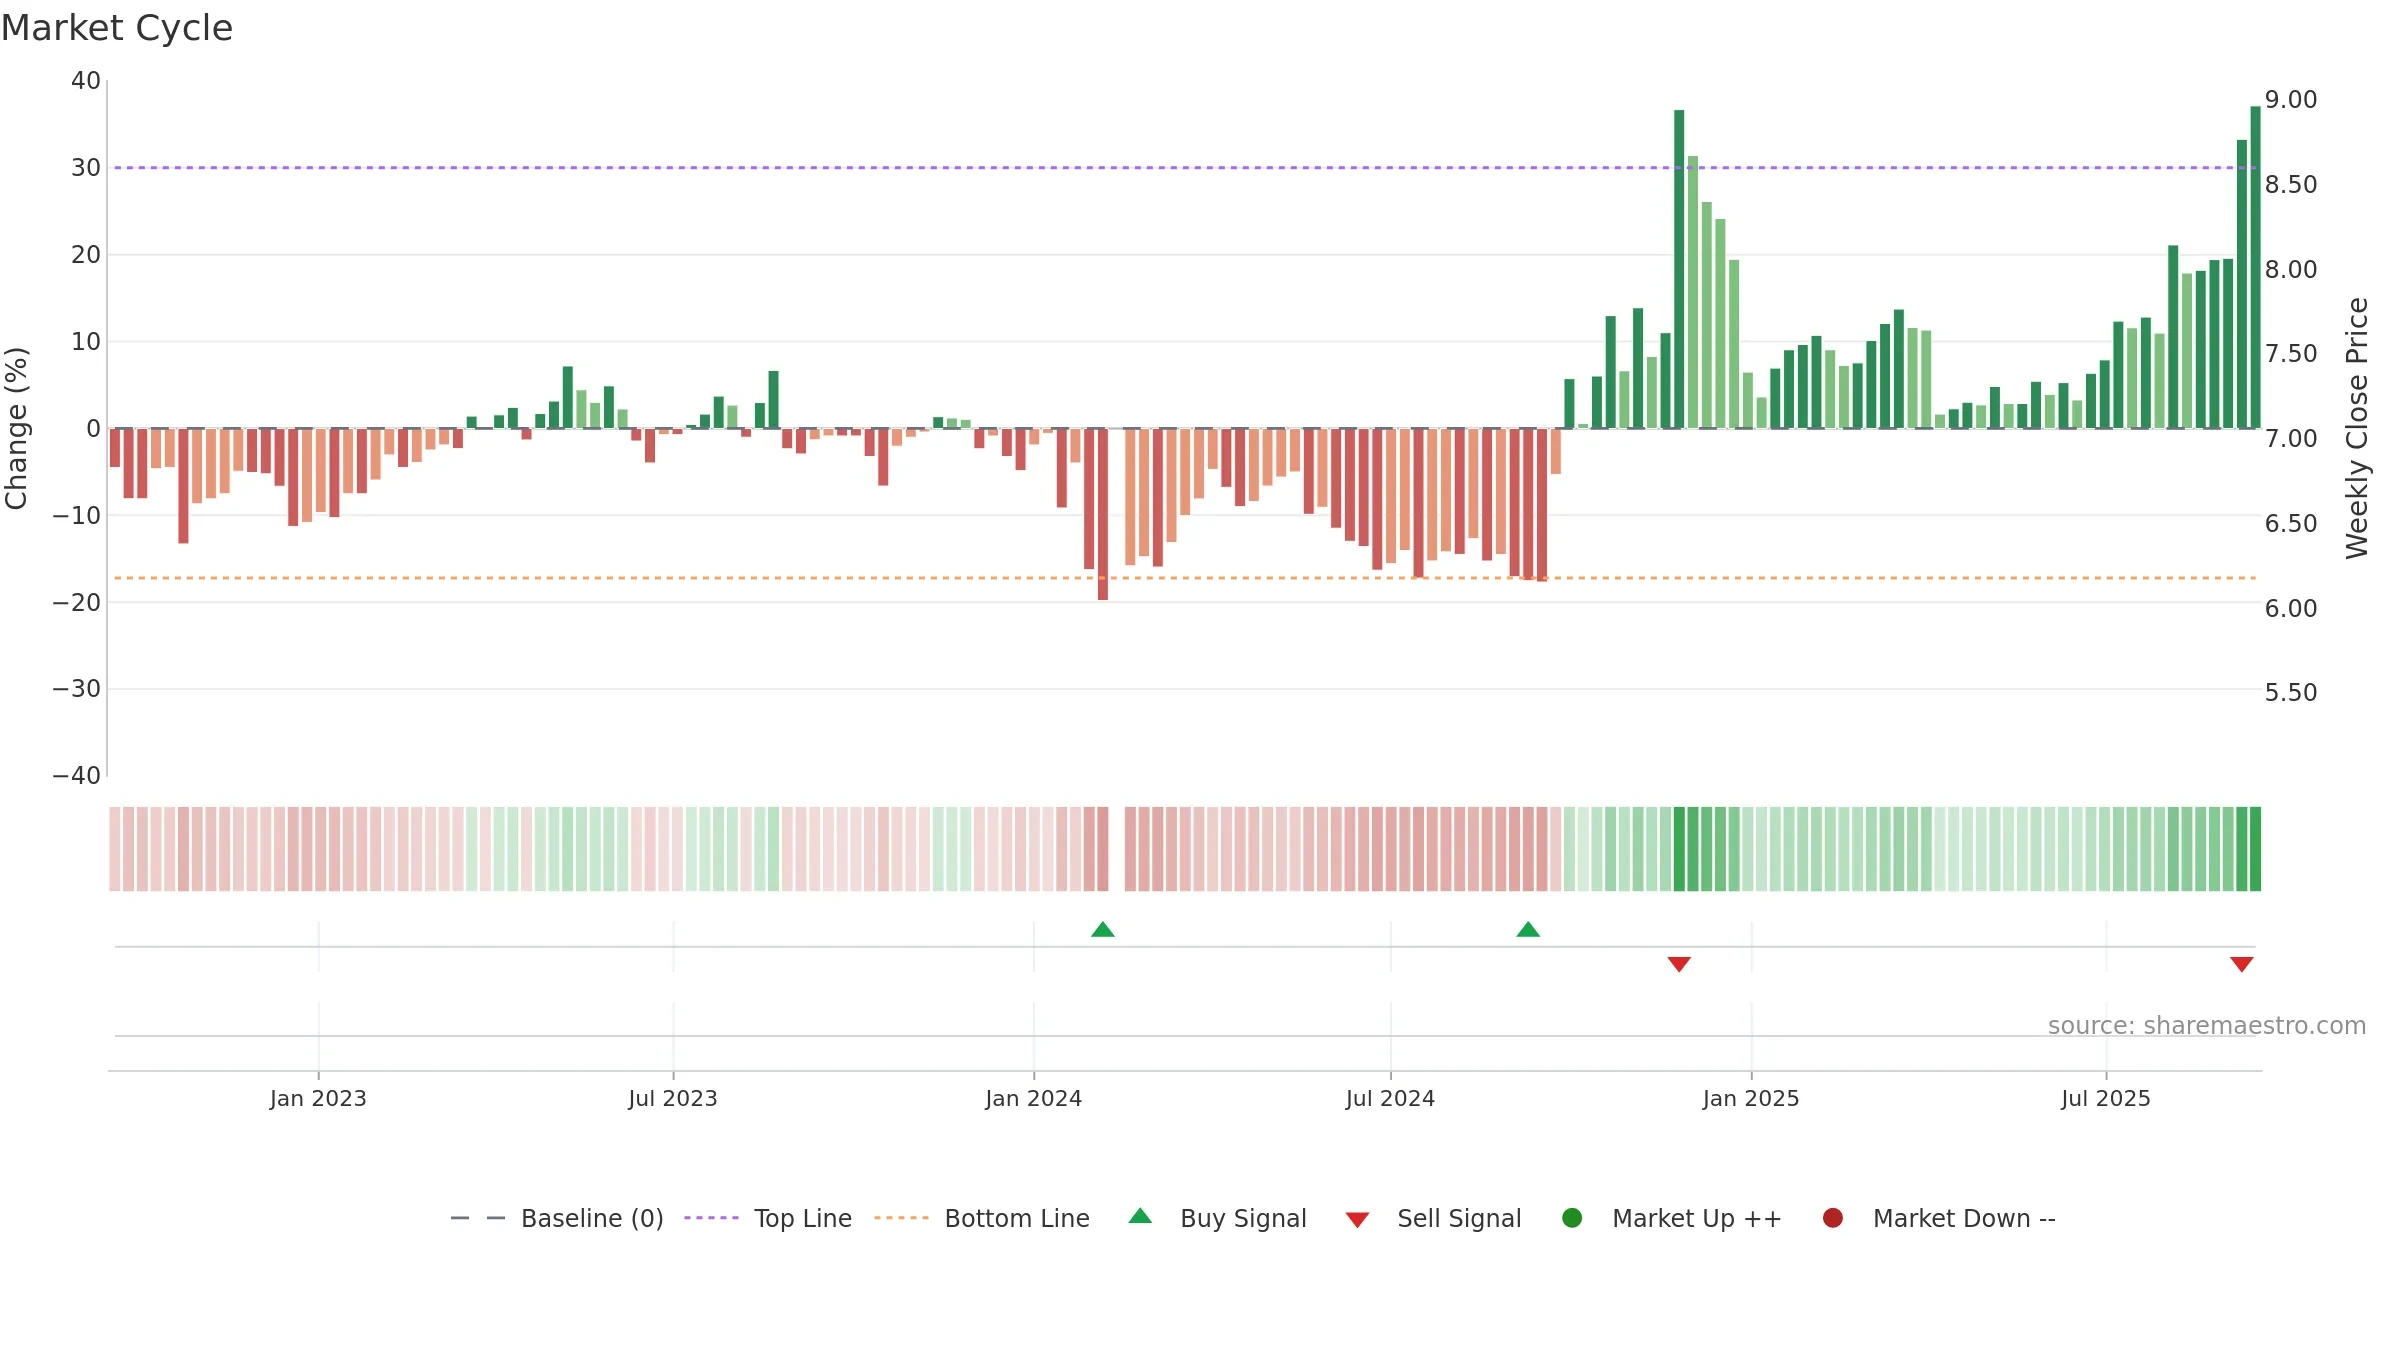Click the 9.00 price tick on the right axis
Image resolution: width=2400 pixels, height=1350 pixels.
pyautogui.click(x=2291, y=100)
